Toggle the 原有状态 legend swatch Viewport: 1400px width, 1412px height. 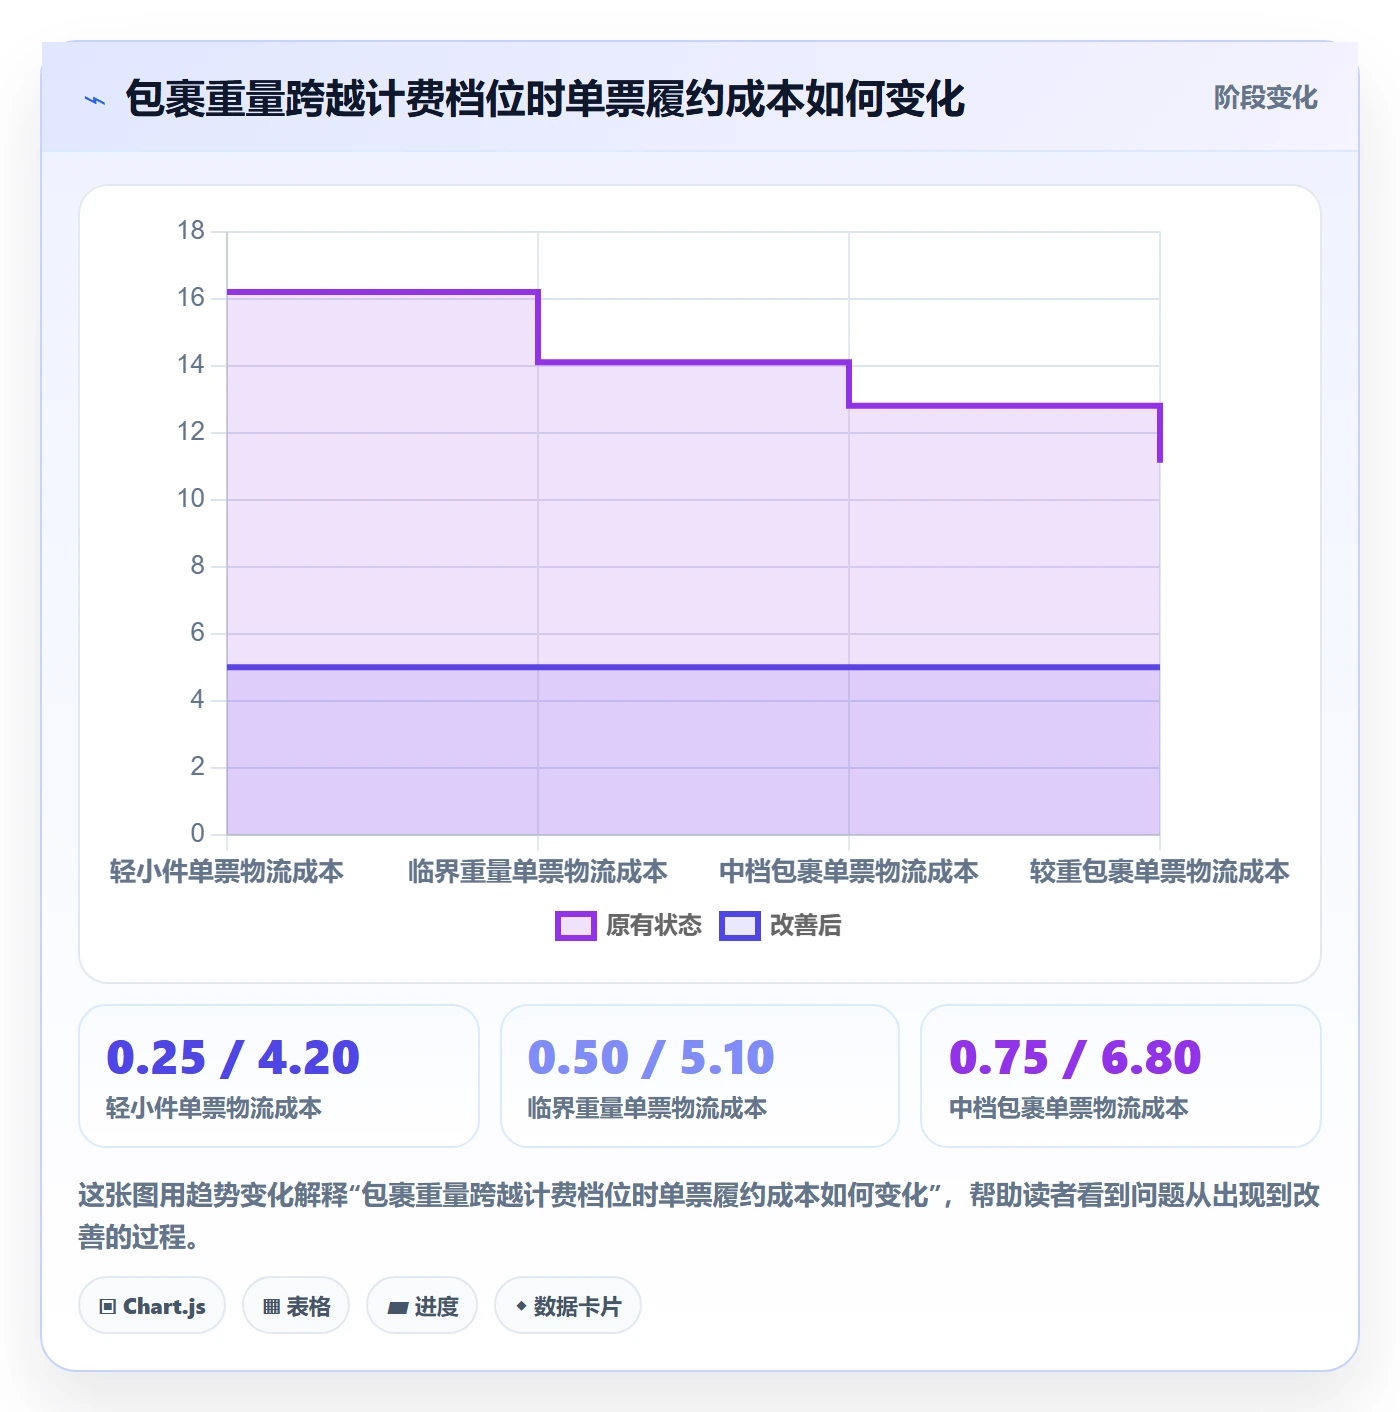point(575,926)
